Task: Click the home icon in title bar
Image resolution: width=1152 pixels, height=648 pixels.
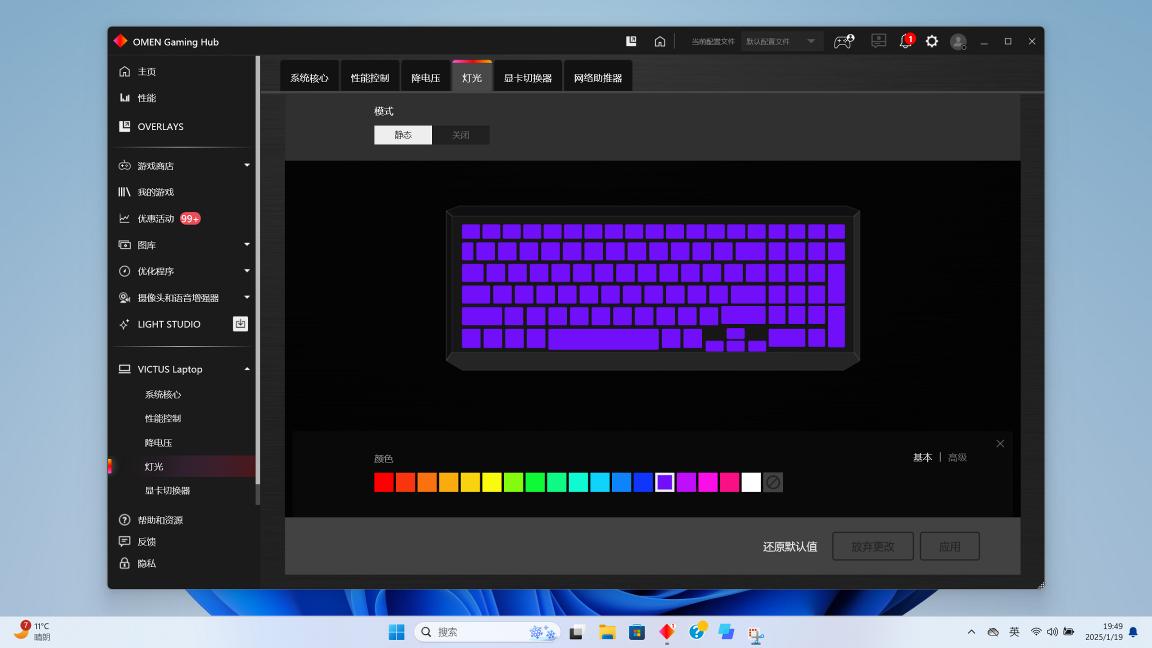Action: click(x=660, y=41)
